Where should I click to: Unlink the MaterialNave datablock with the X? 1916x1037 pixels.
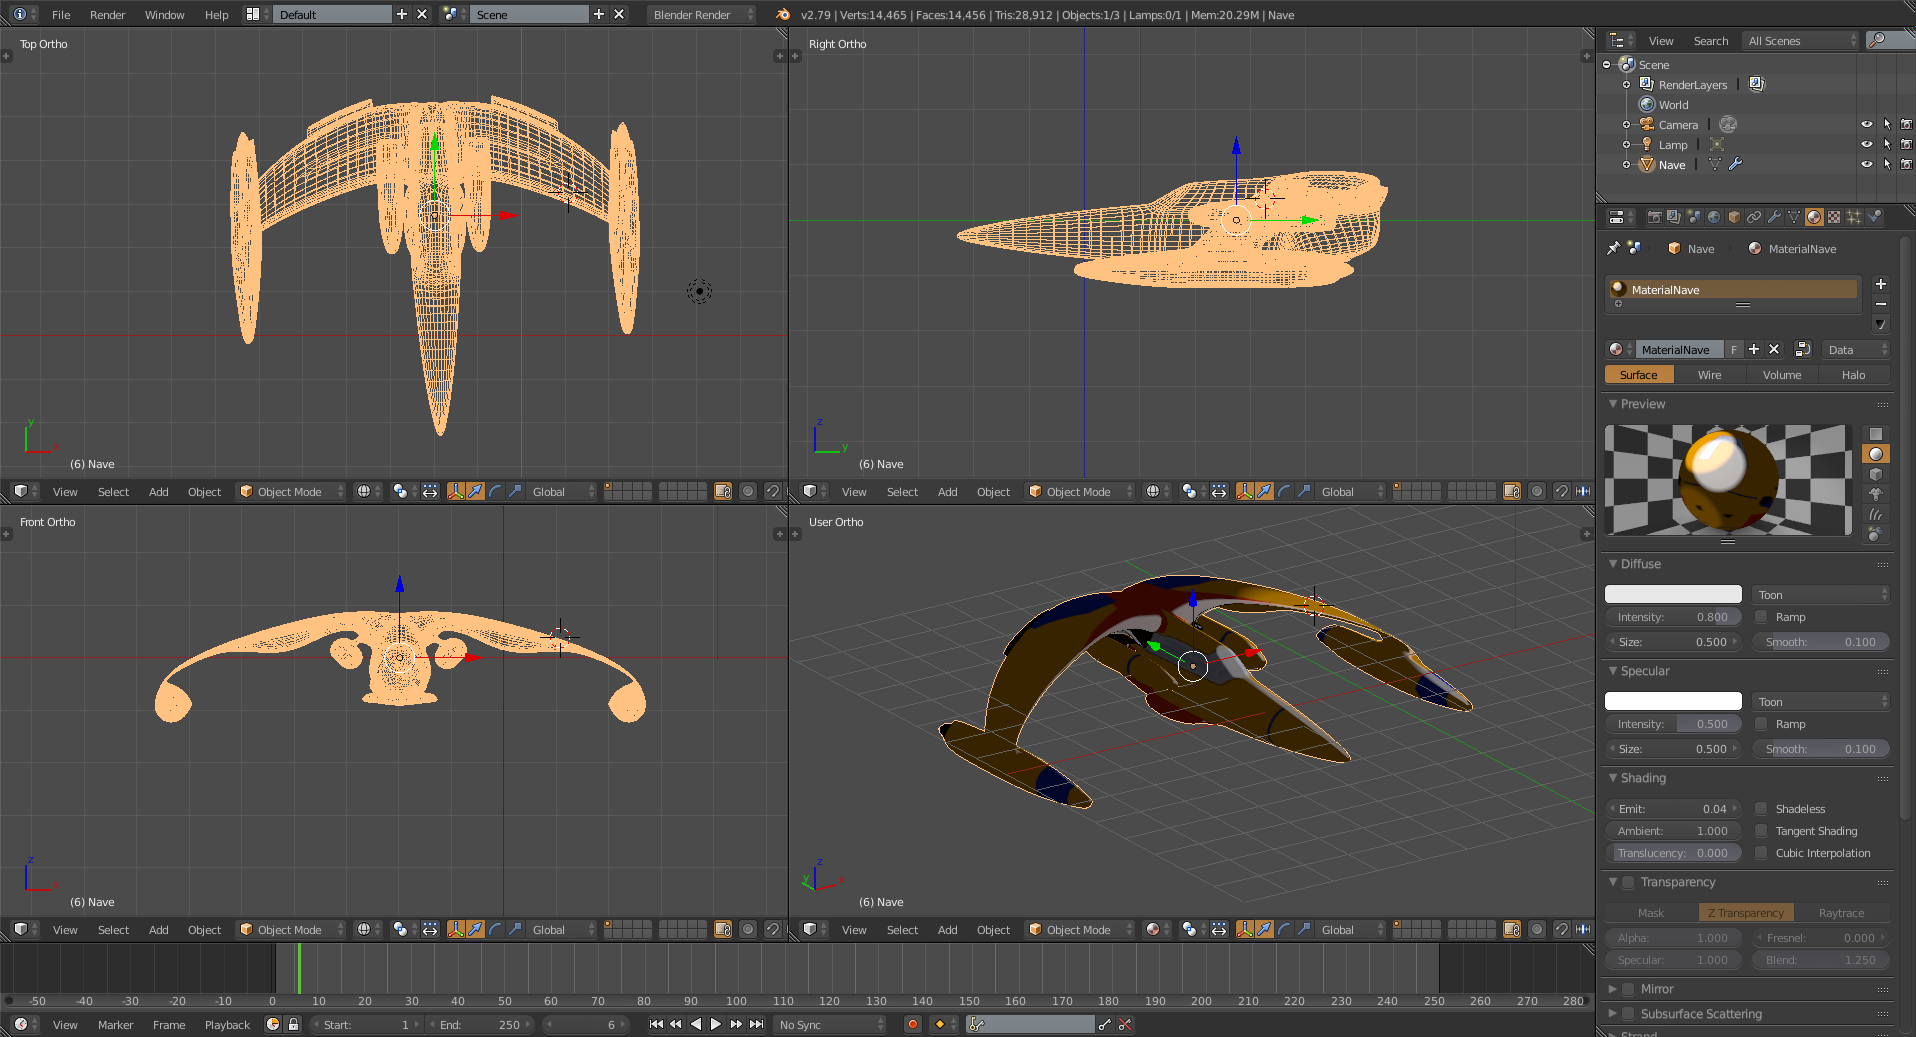1774,350
